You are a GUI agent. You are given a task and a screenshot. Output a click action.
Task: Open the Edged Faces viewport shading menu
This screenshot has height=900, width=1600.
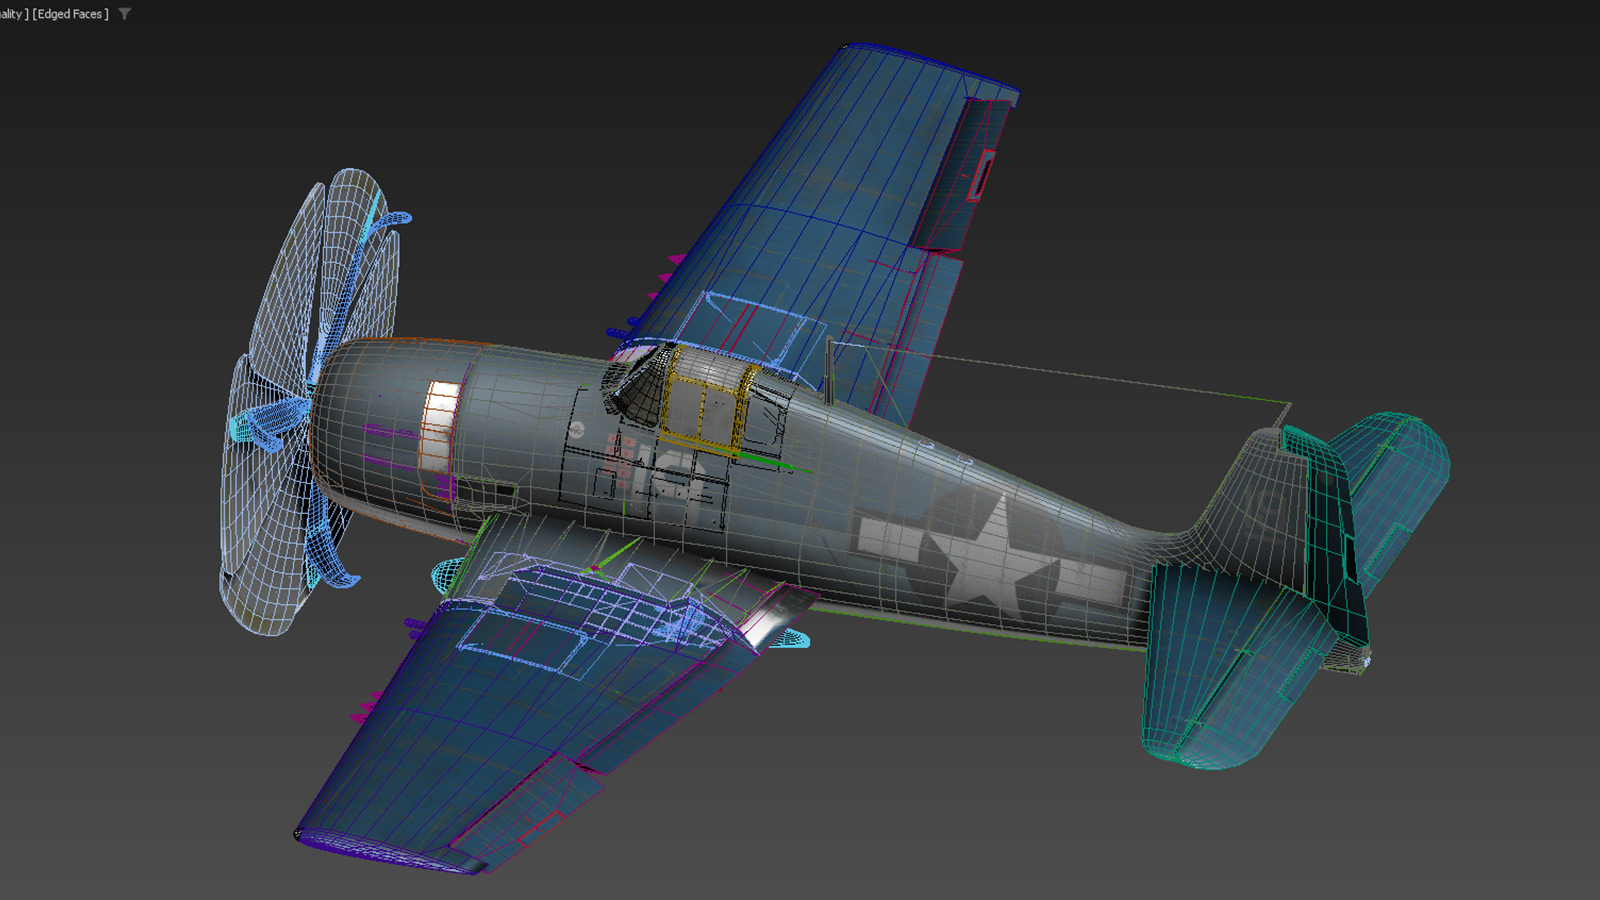[x=70, y=14]
